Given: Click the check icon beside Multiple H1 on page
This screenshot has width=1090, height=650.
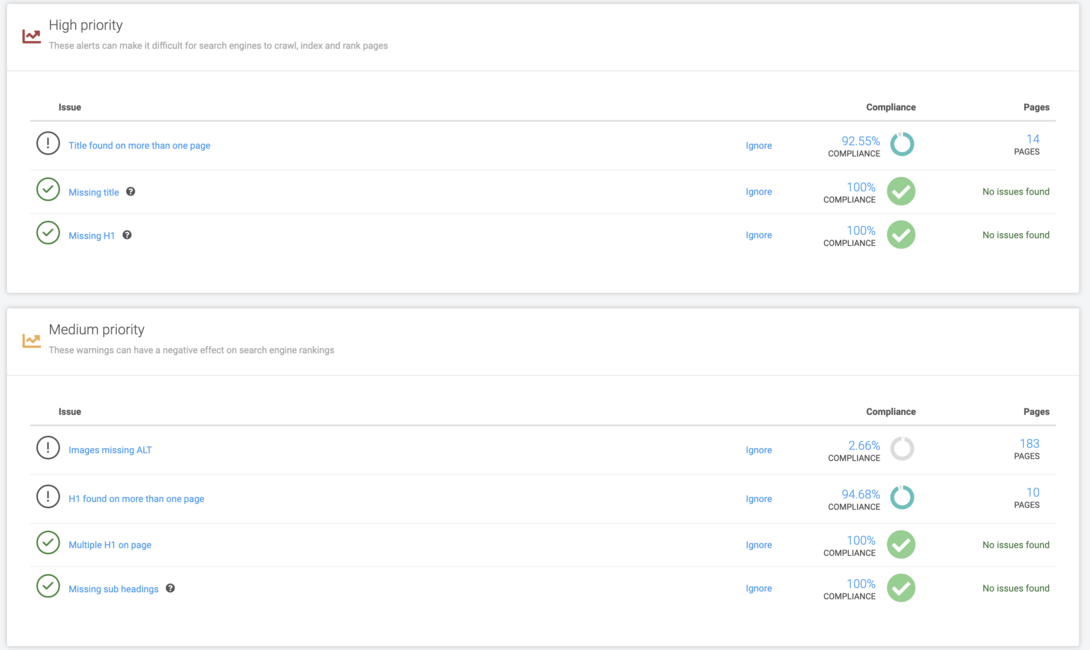Looking at the screenshot, I should pos(47,544).
